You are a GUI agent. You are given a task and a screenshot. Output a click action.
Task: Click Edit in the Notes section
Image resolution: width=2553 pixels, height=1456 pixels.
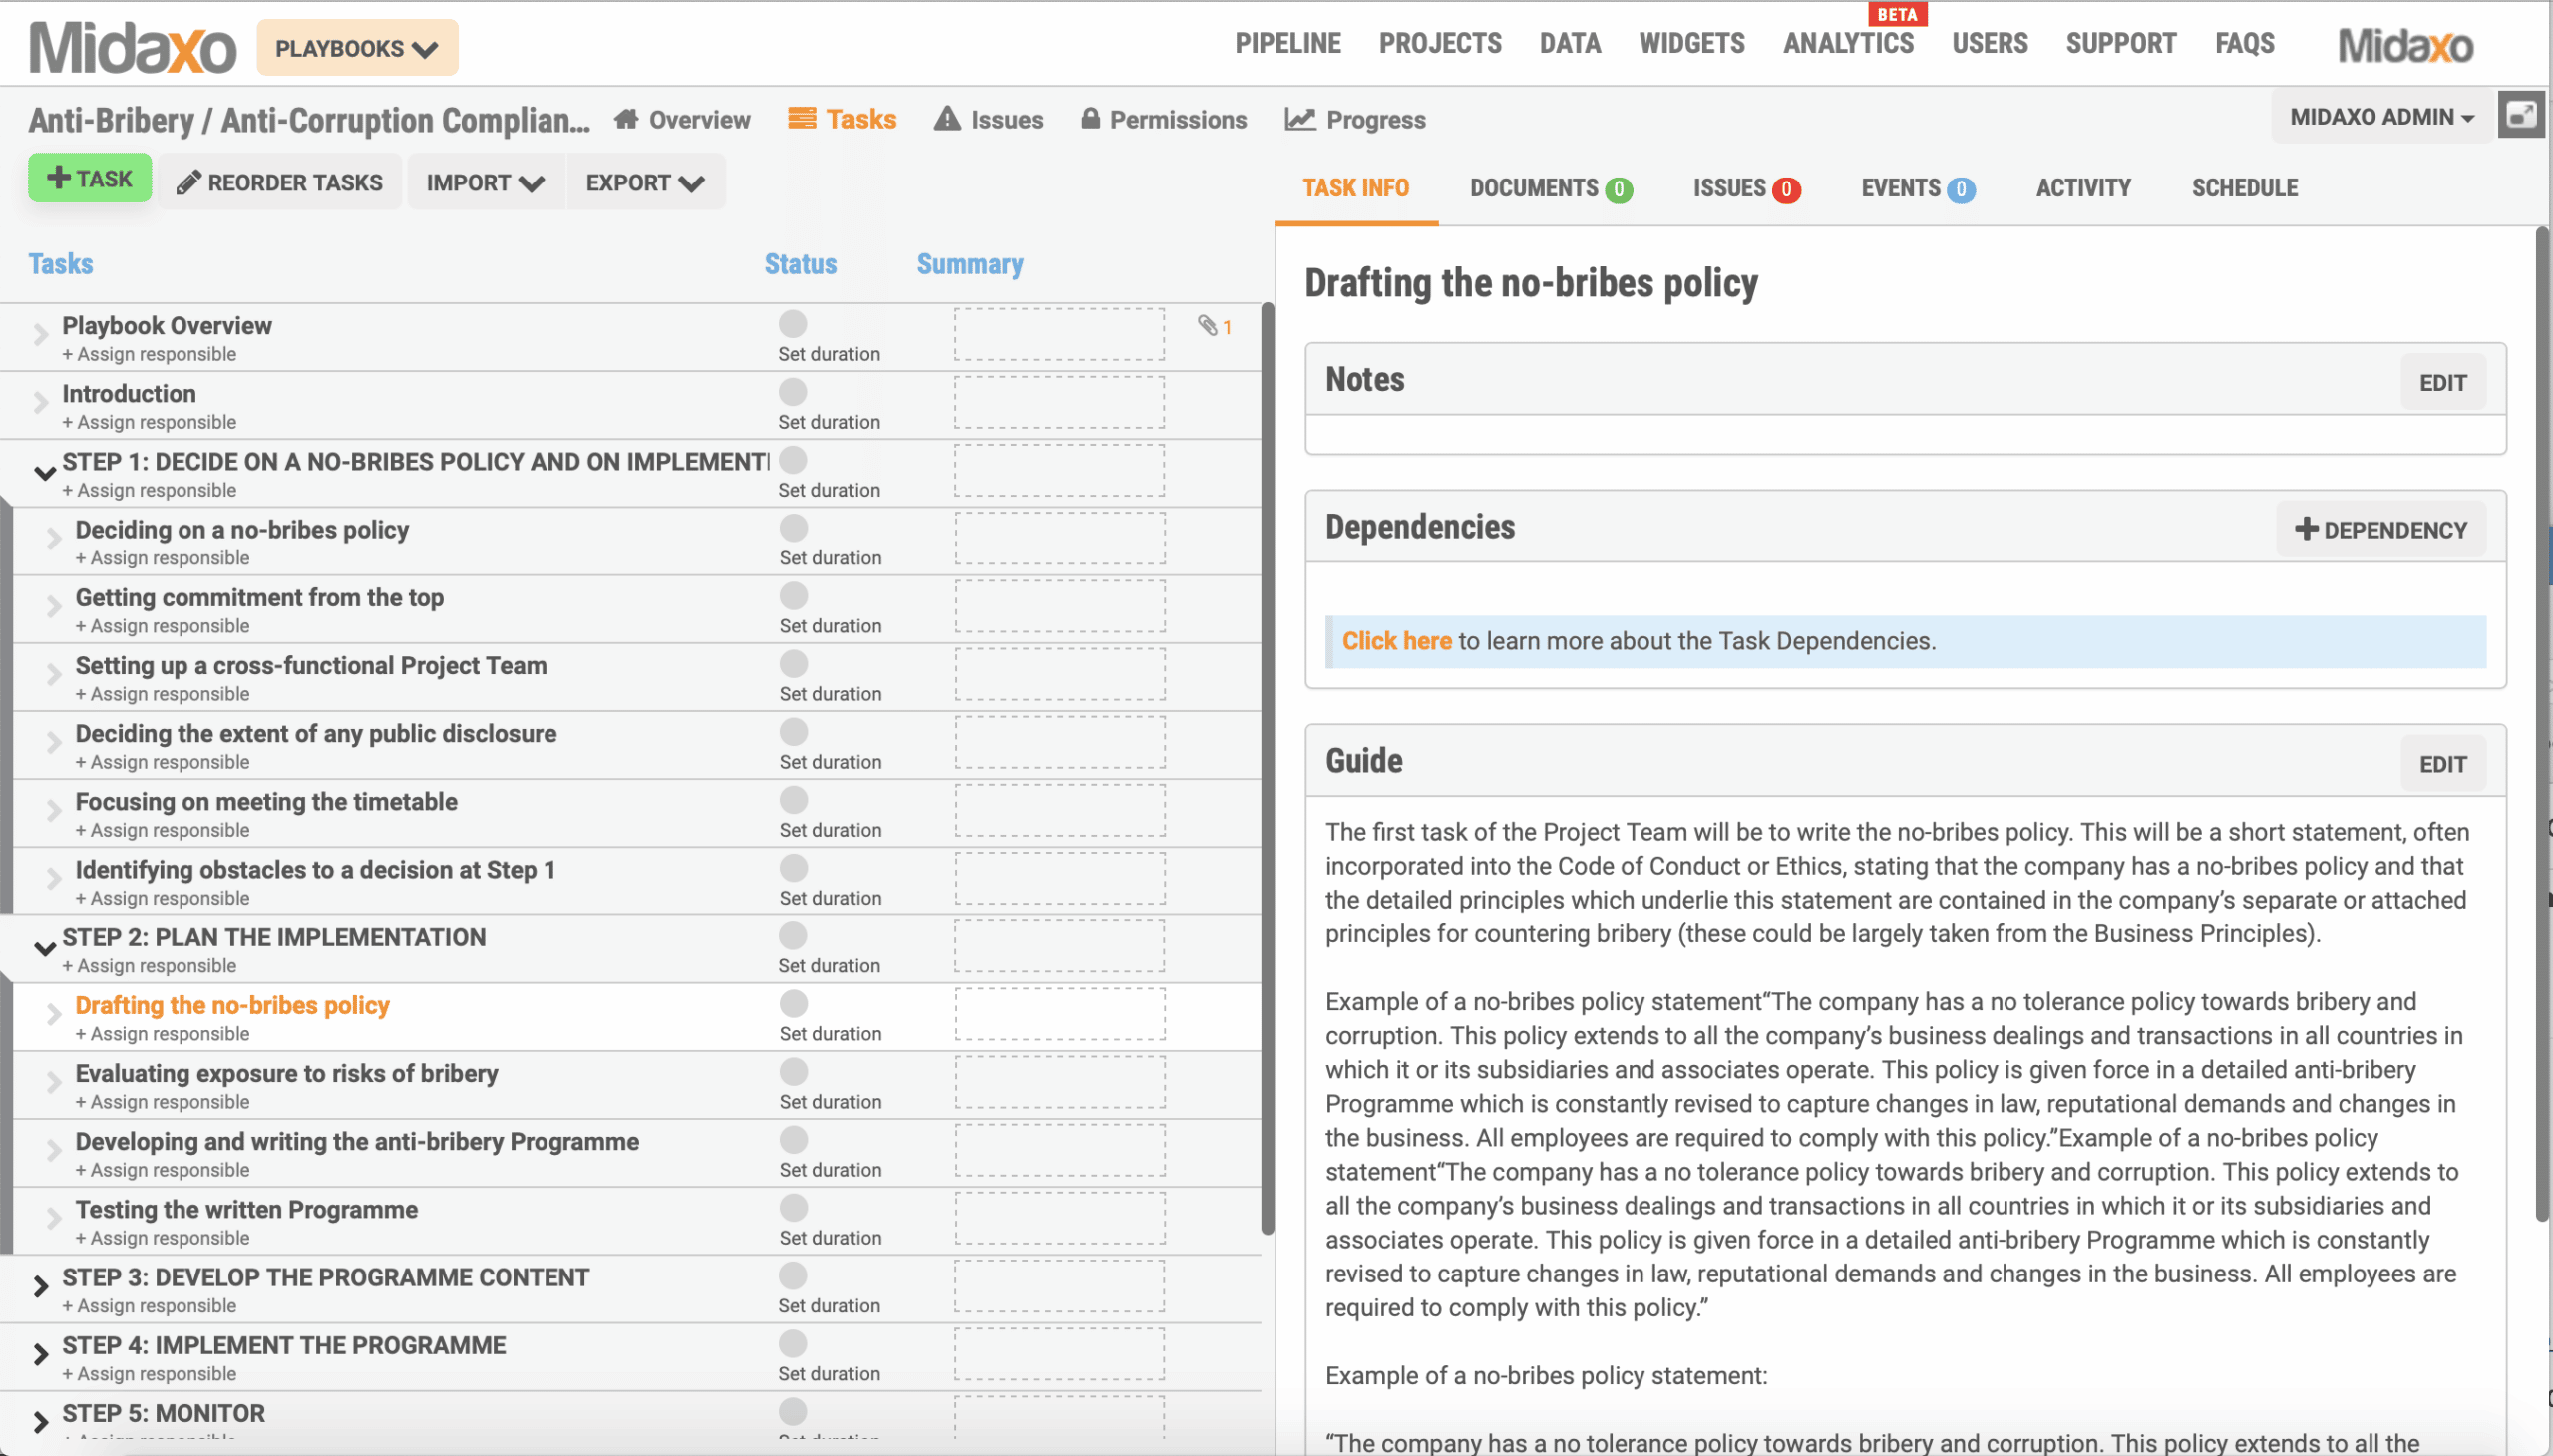coord(2442,382)
